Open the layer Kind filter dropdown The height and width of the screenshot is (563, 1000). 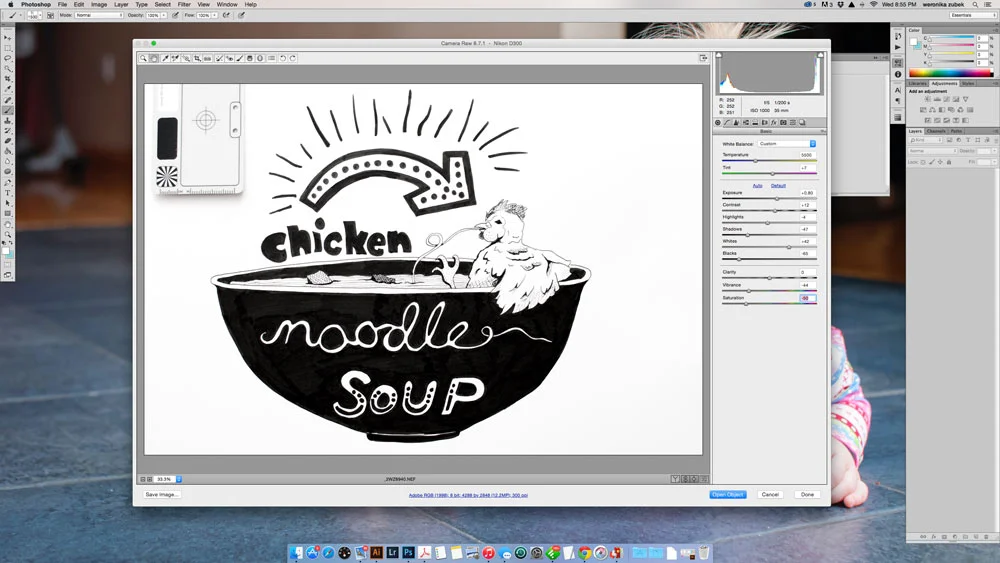926,140
